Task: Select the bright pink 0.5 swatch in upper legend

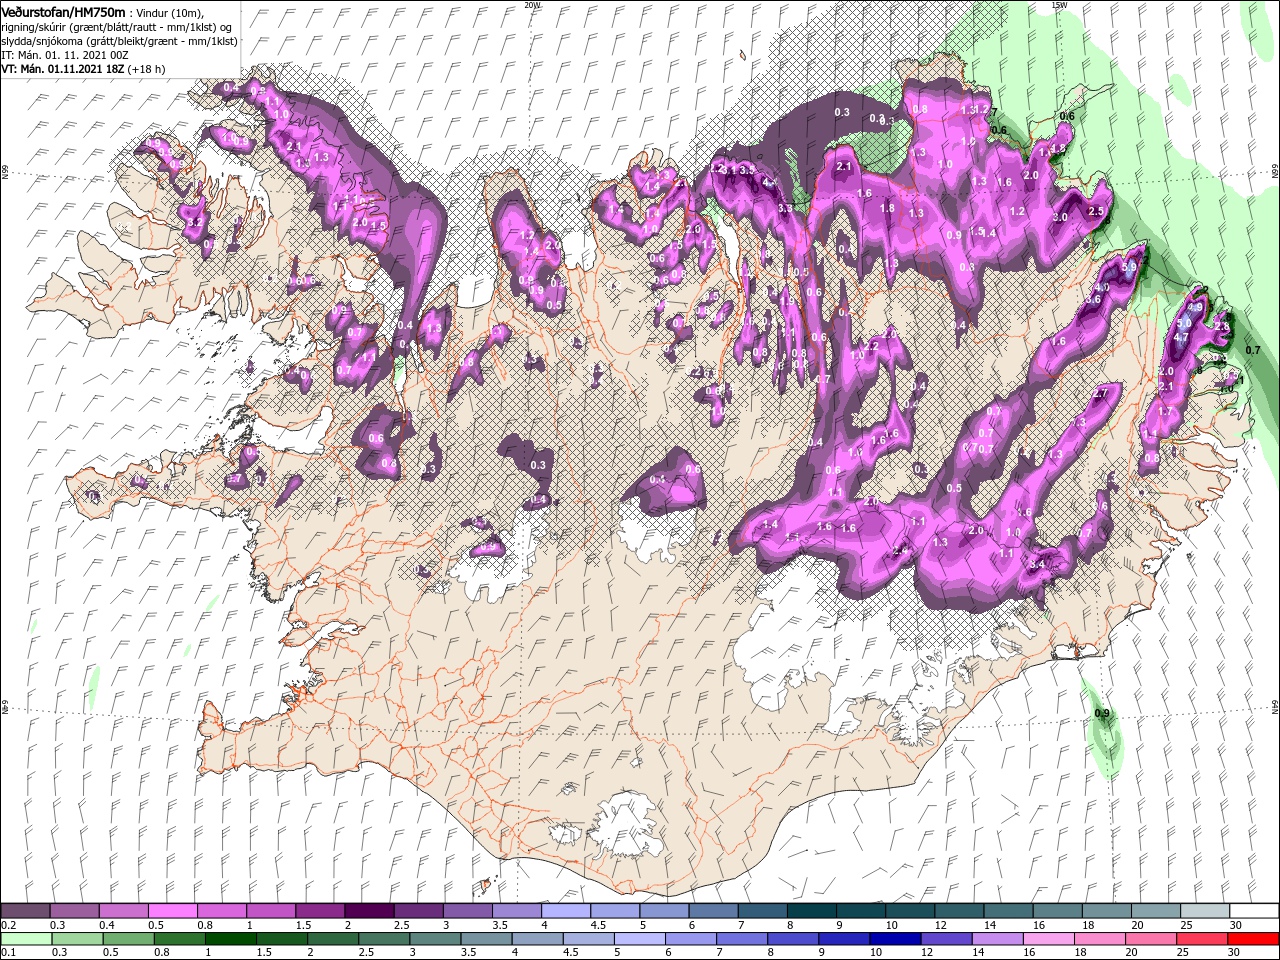Action: click(172, 911)
